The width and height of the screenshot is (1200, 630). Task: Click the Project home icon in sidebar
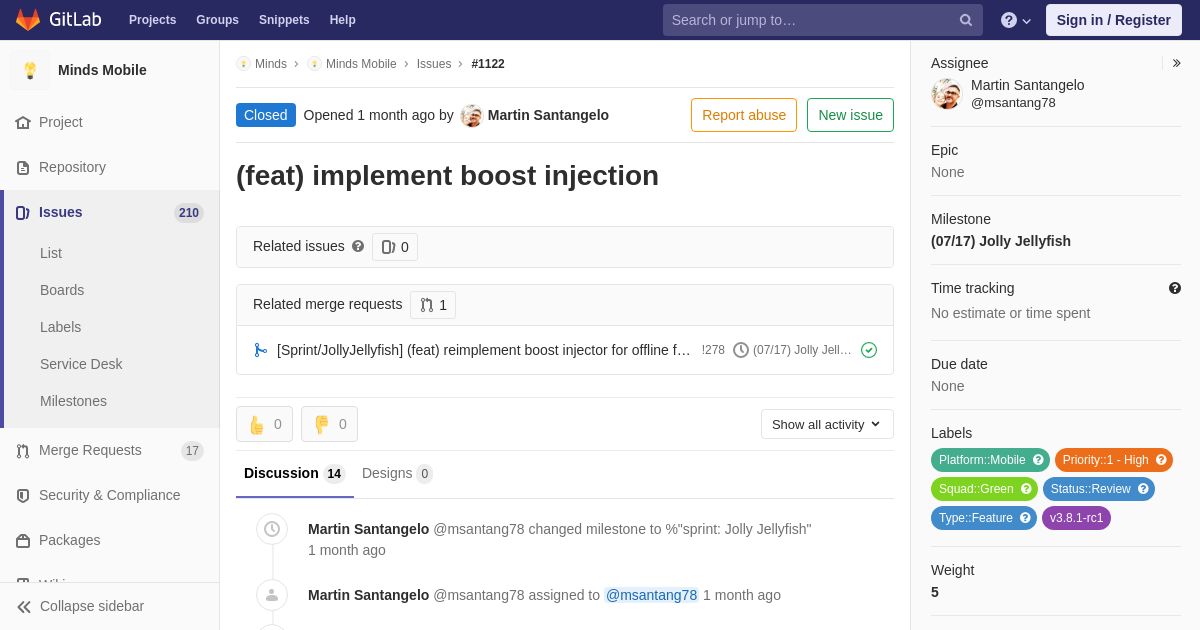[23, 122]
